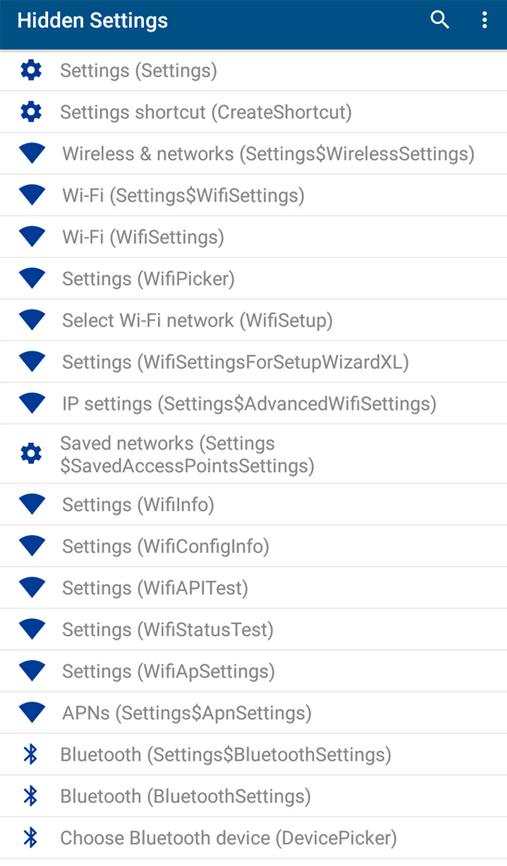The image size is (507, 866).
Task: Tap the Bluetooth icon beside Choose Bluetooth device
Action: click(31, 838)
